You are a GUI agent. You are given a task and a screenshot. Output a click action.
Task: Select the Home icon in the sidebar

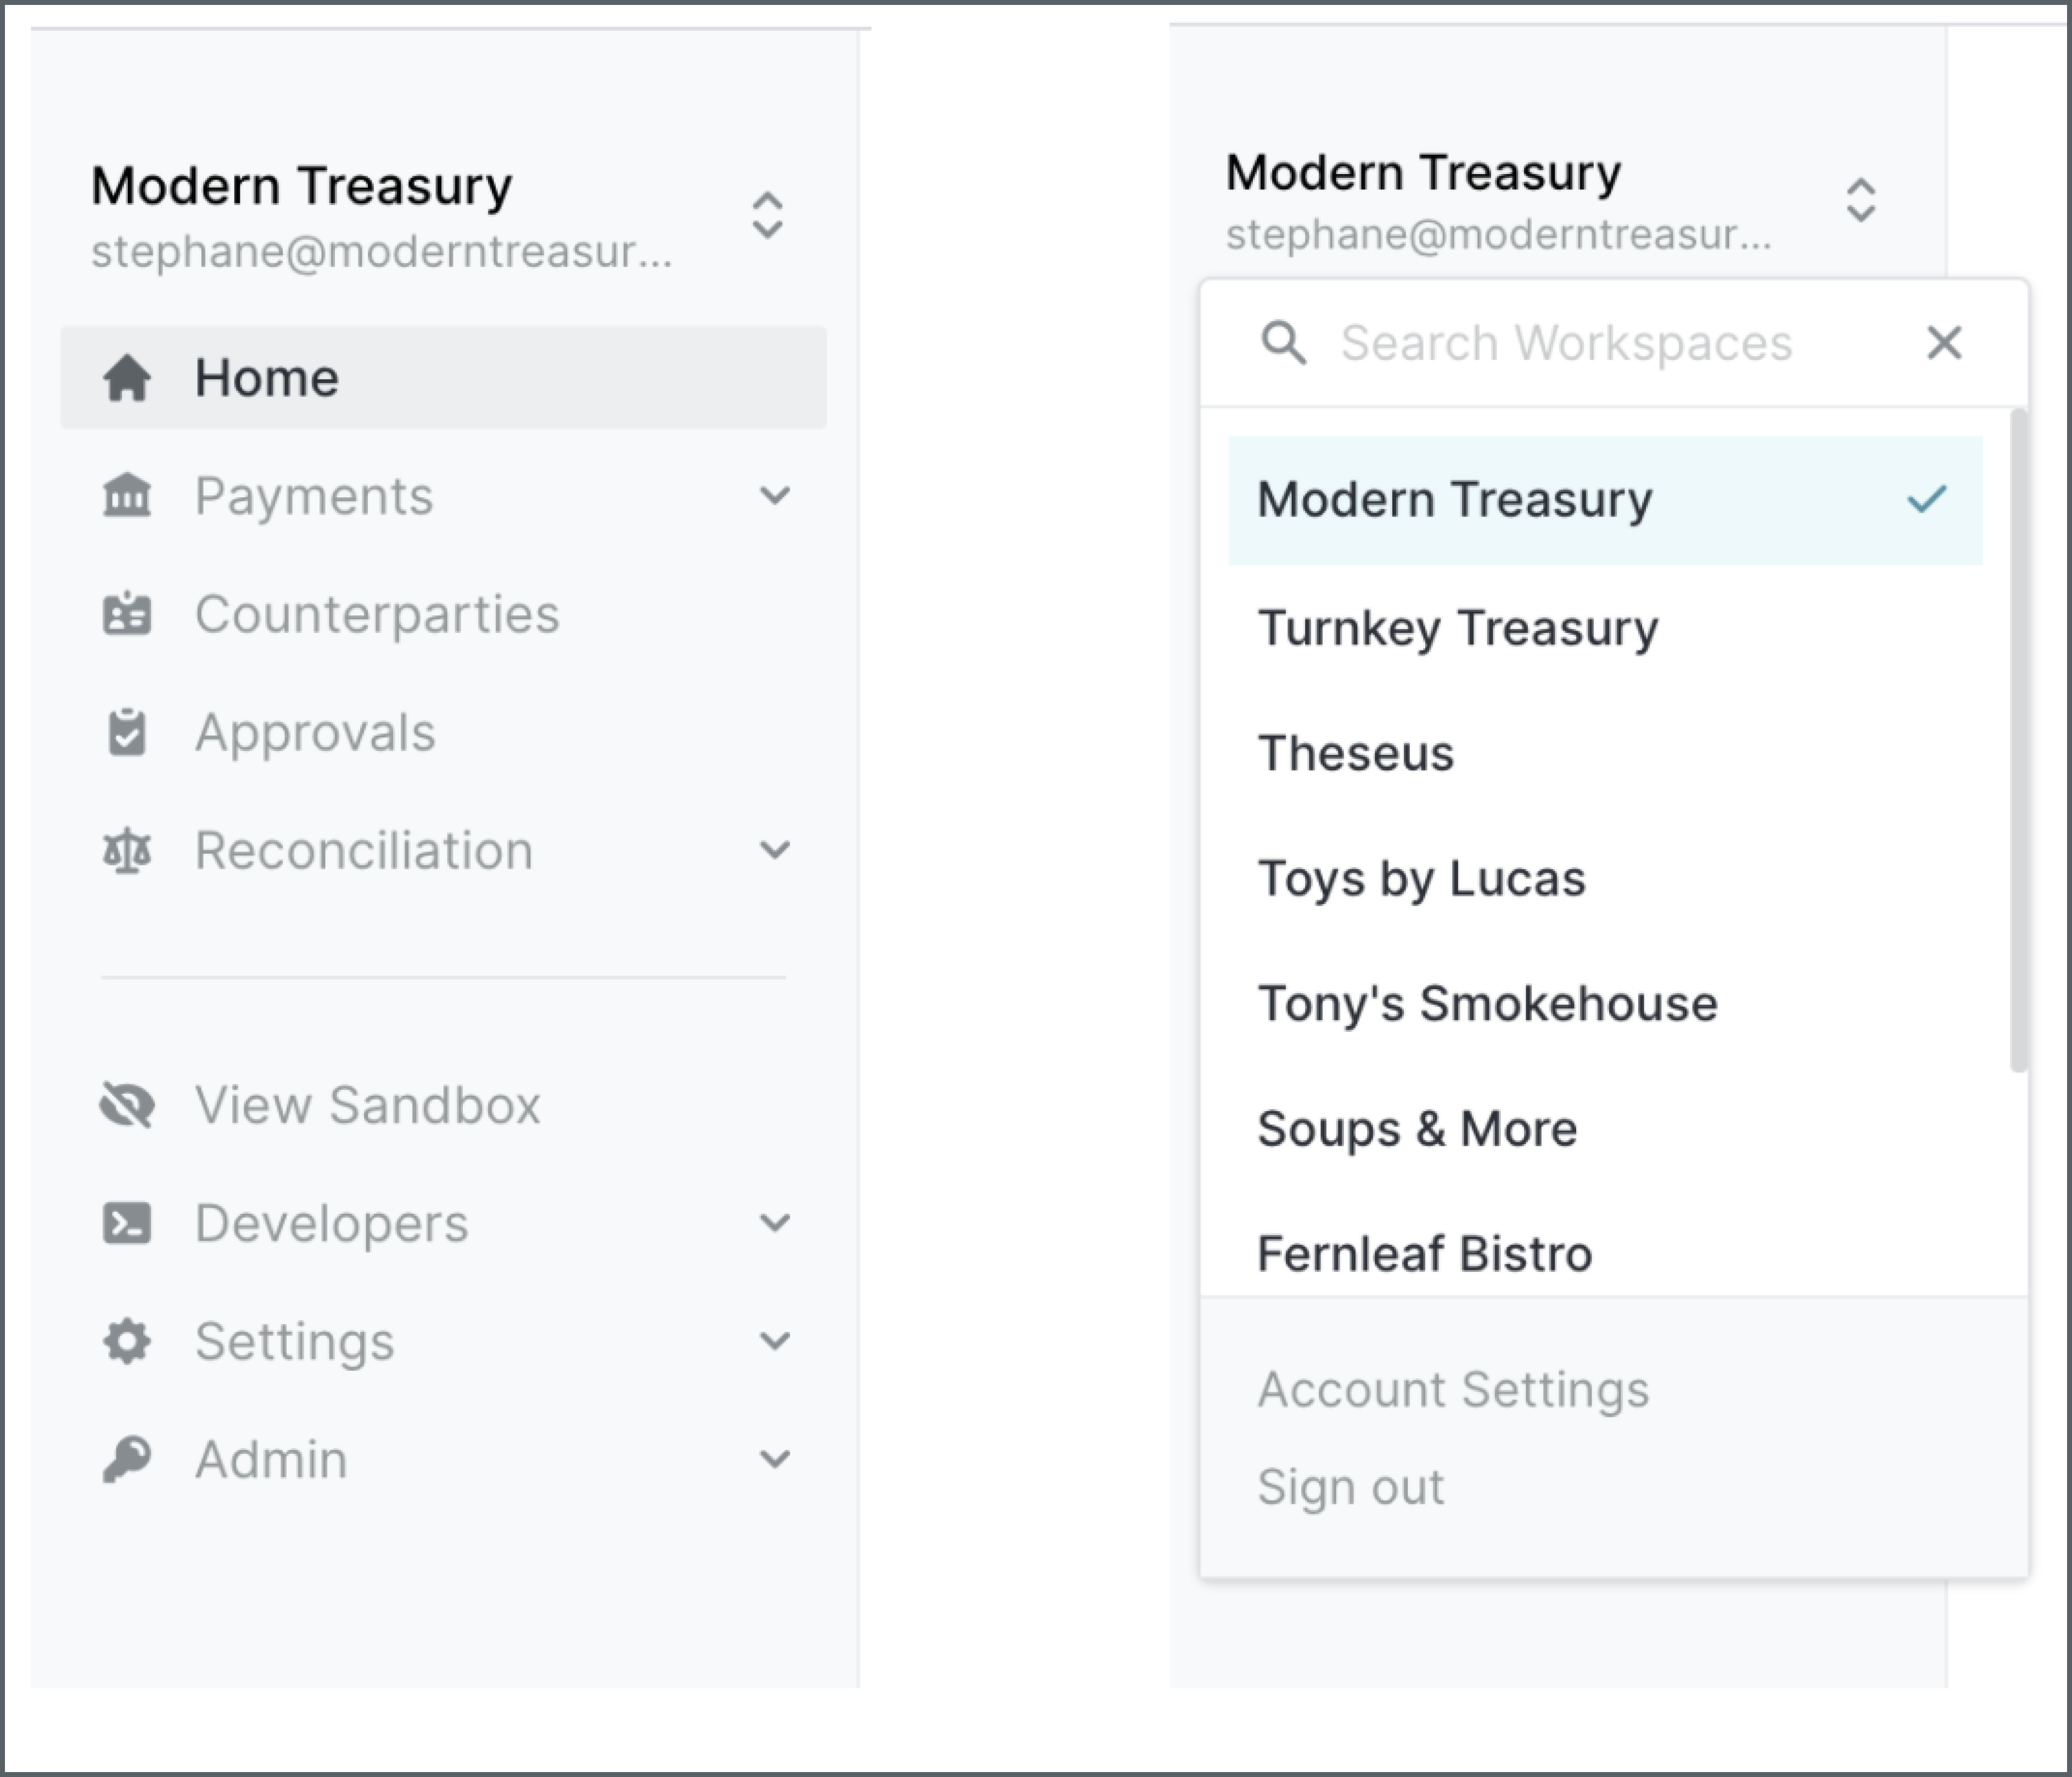click(x=128, y=378)
